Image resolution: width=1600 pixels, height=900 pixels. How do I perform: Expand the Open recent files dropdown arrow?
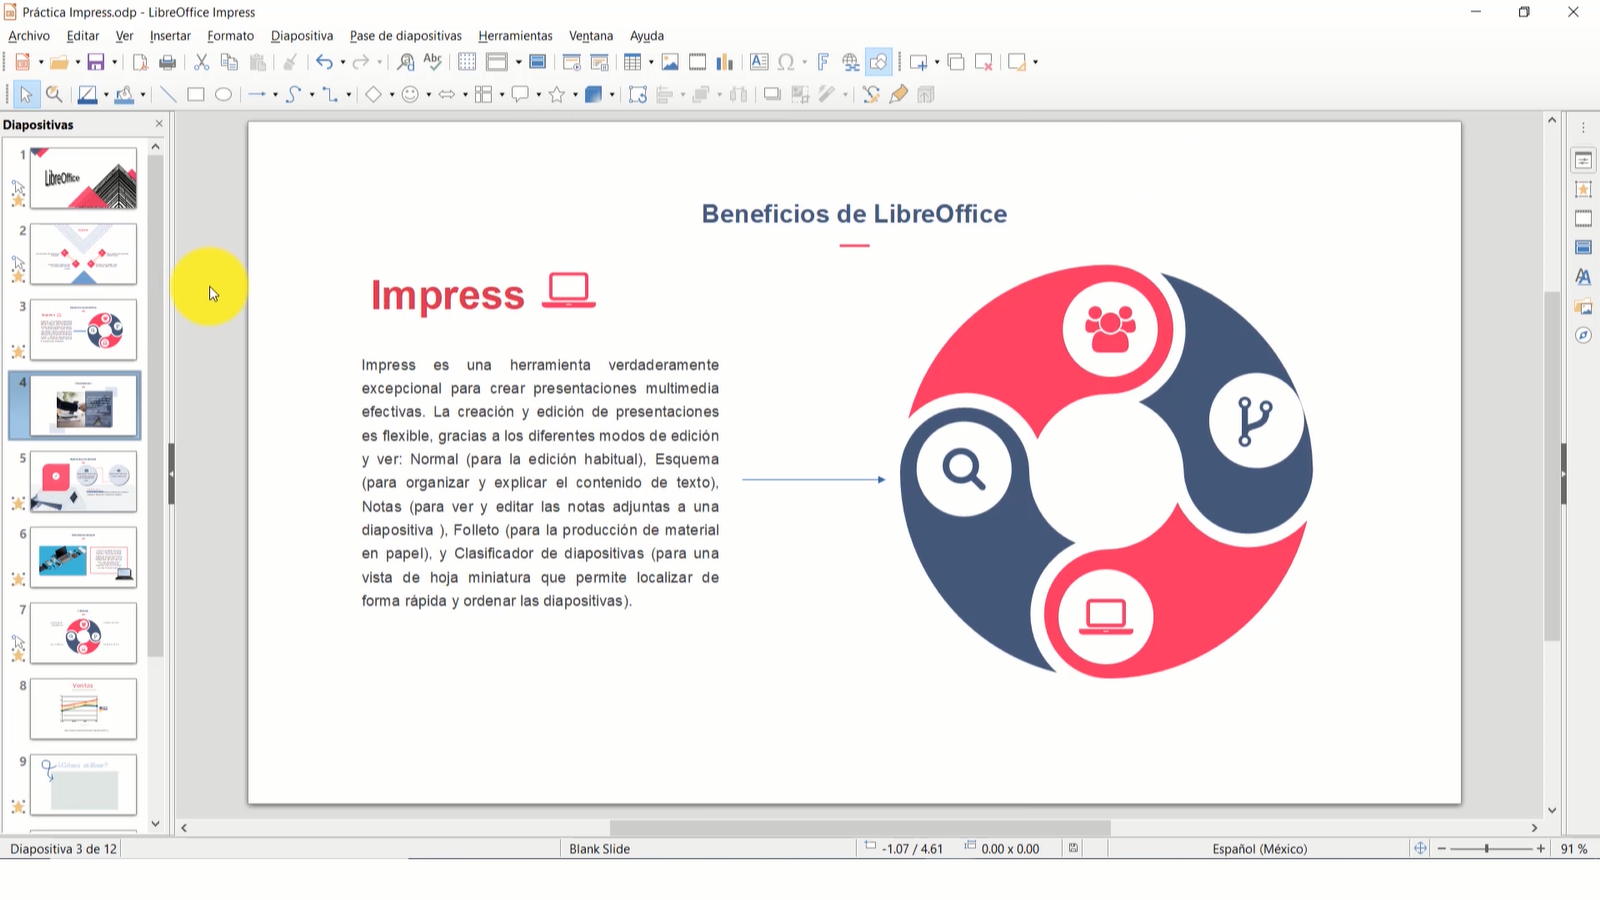(77, 62)
